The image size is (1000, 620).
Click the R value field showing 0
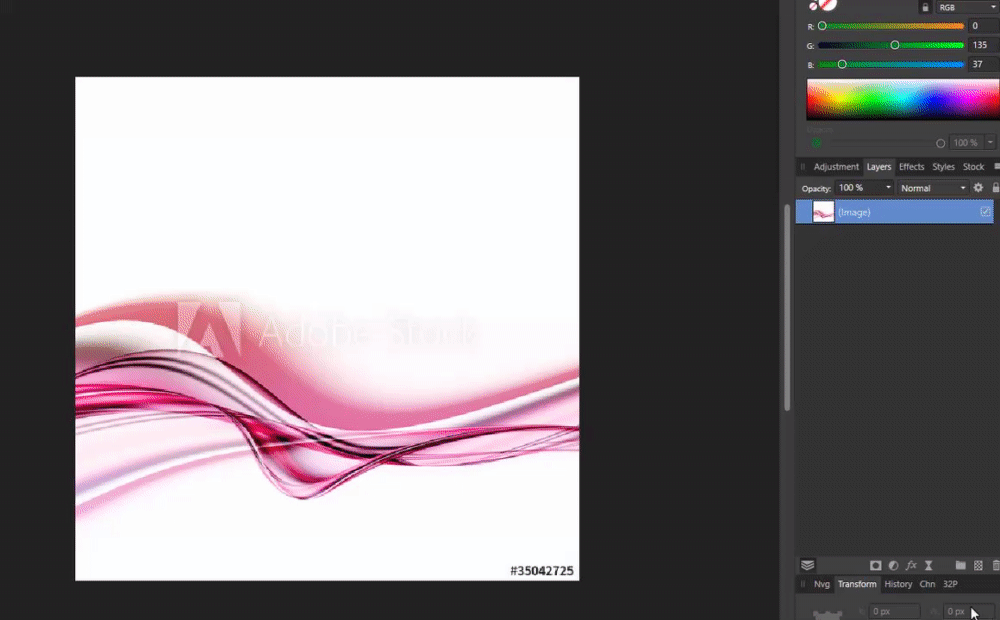pyautogui.click(x=983, y=26)
